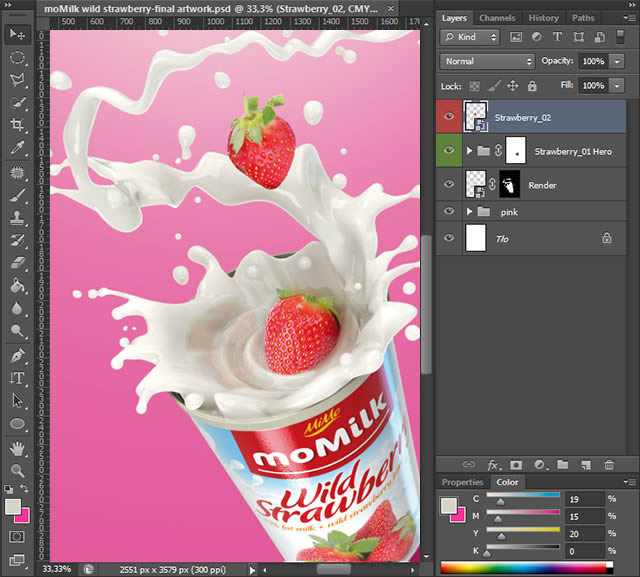Hide the Render layer
This screenshot has width=640, height=577.
(x=449, y=184)
